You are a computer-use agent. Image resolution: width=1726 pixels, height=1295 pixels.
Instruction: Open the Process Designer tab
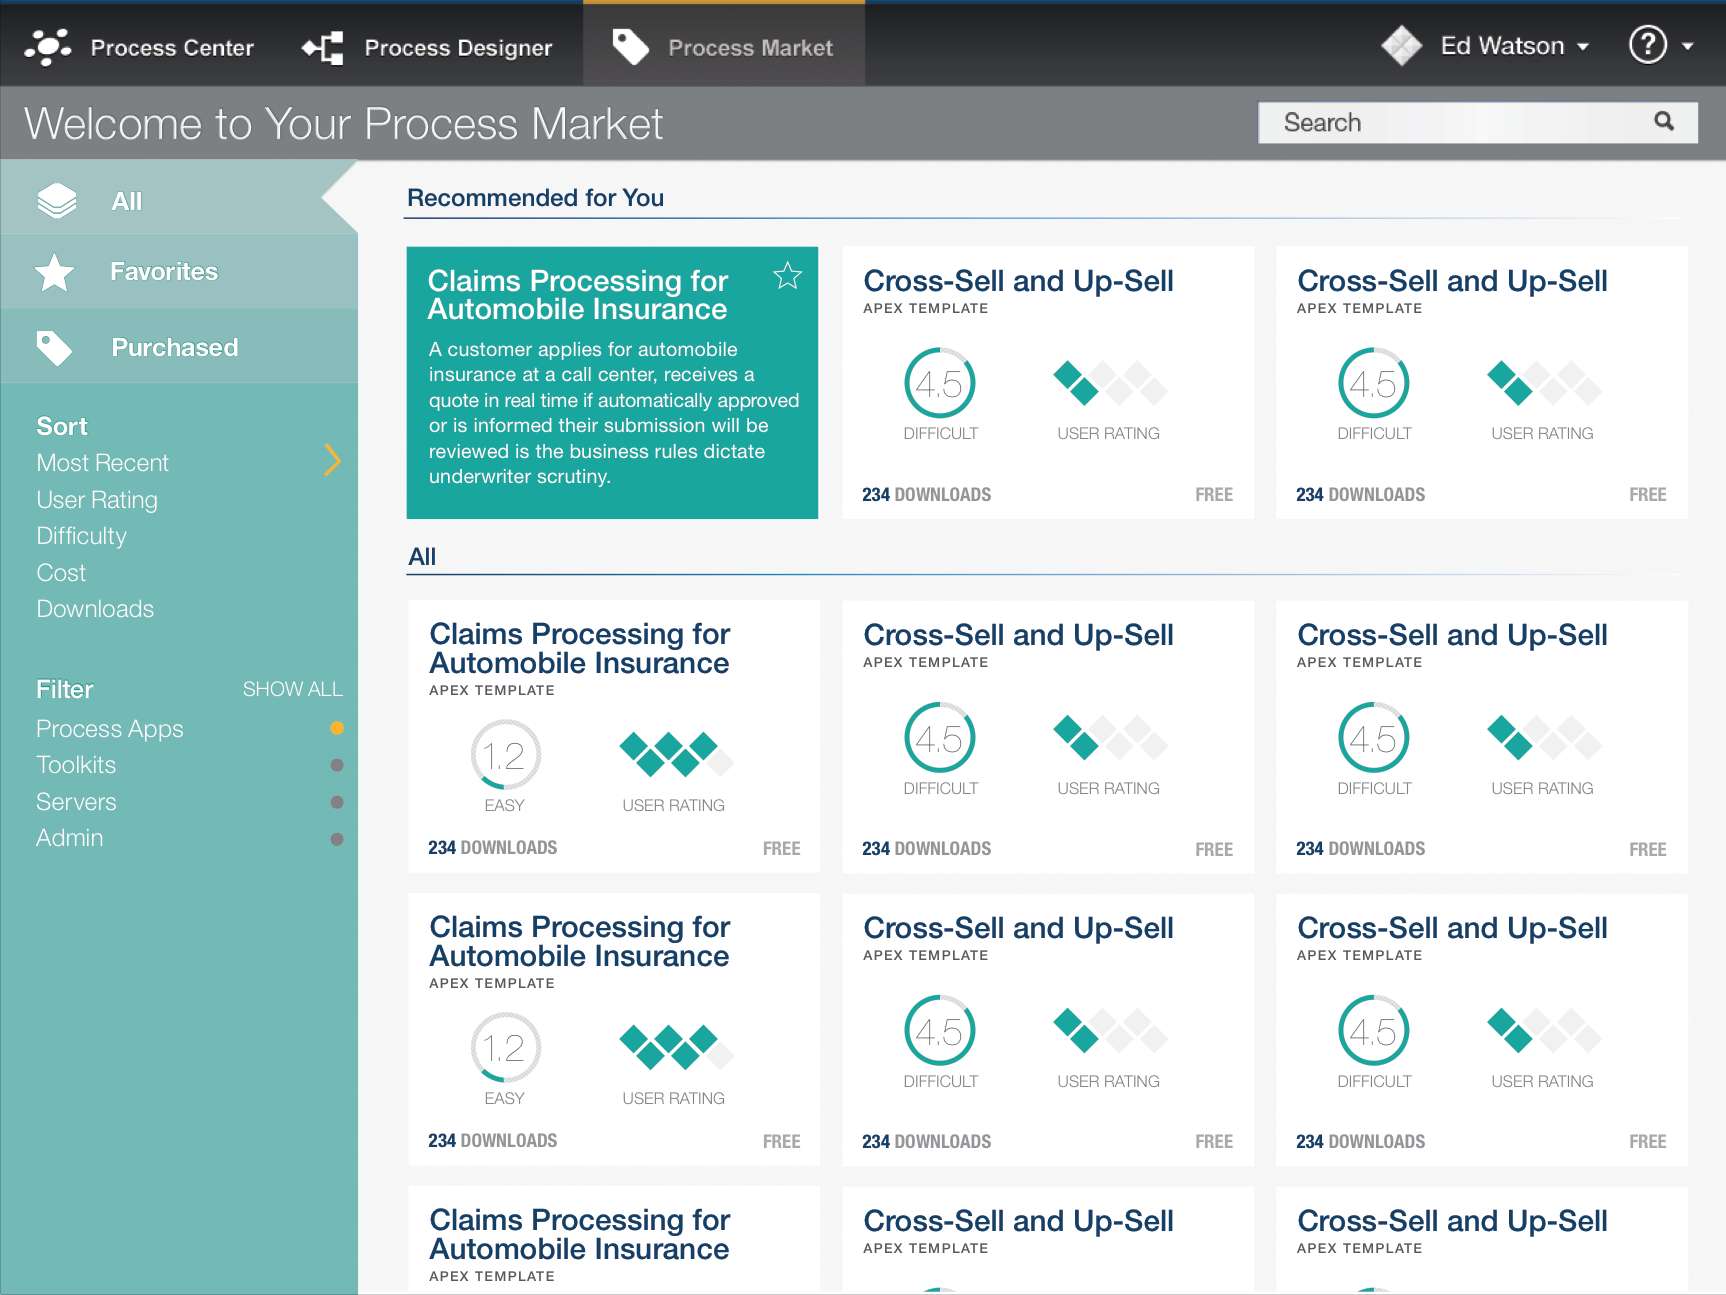[427, 47]
